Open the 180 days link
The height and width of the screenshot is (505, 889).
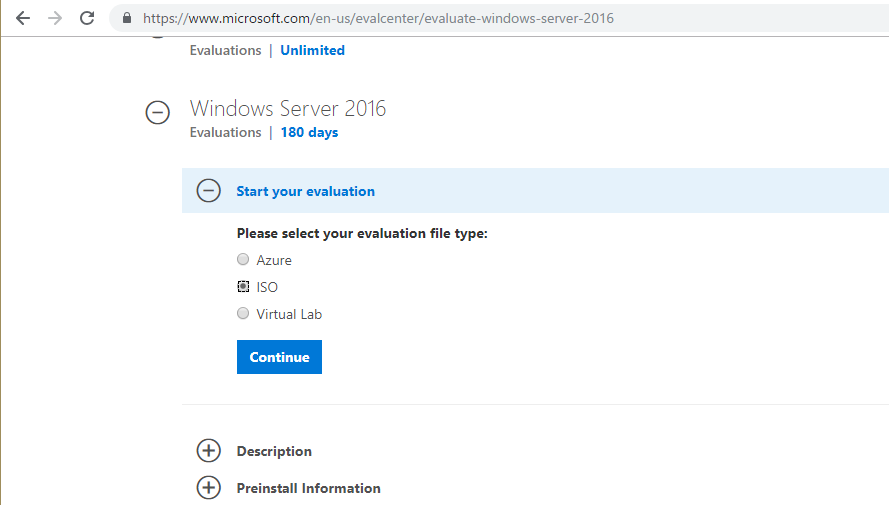pyautogui.click(x=309, y=132)
